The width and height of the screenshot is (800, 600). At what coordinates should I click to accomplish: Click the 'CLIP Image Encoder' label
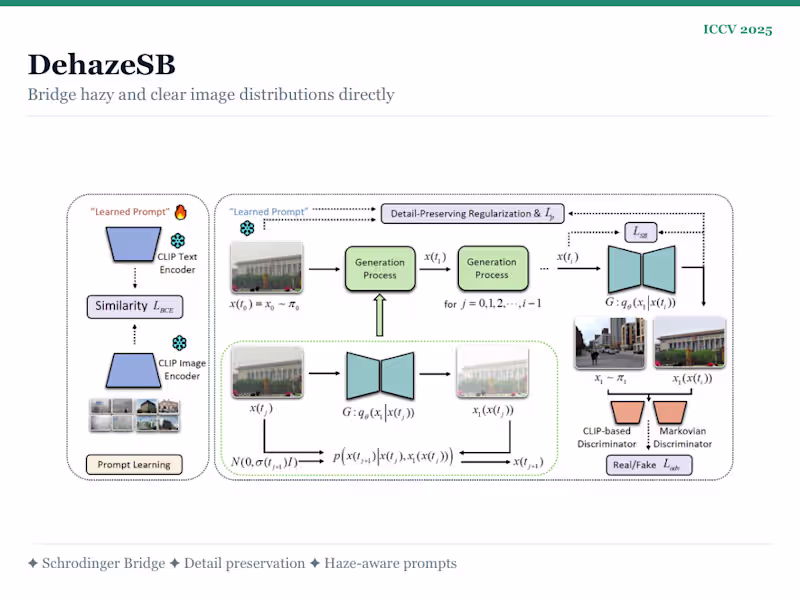[x=182, y=369]
